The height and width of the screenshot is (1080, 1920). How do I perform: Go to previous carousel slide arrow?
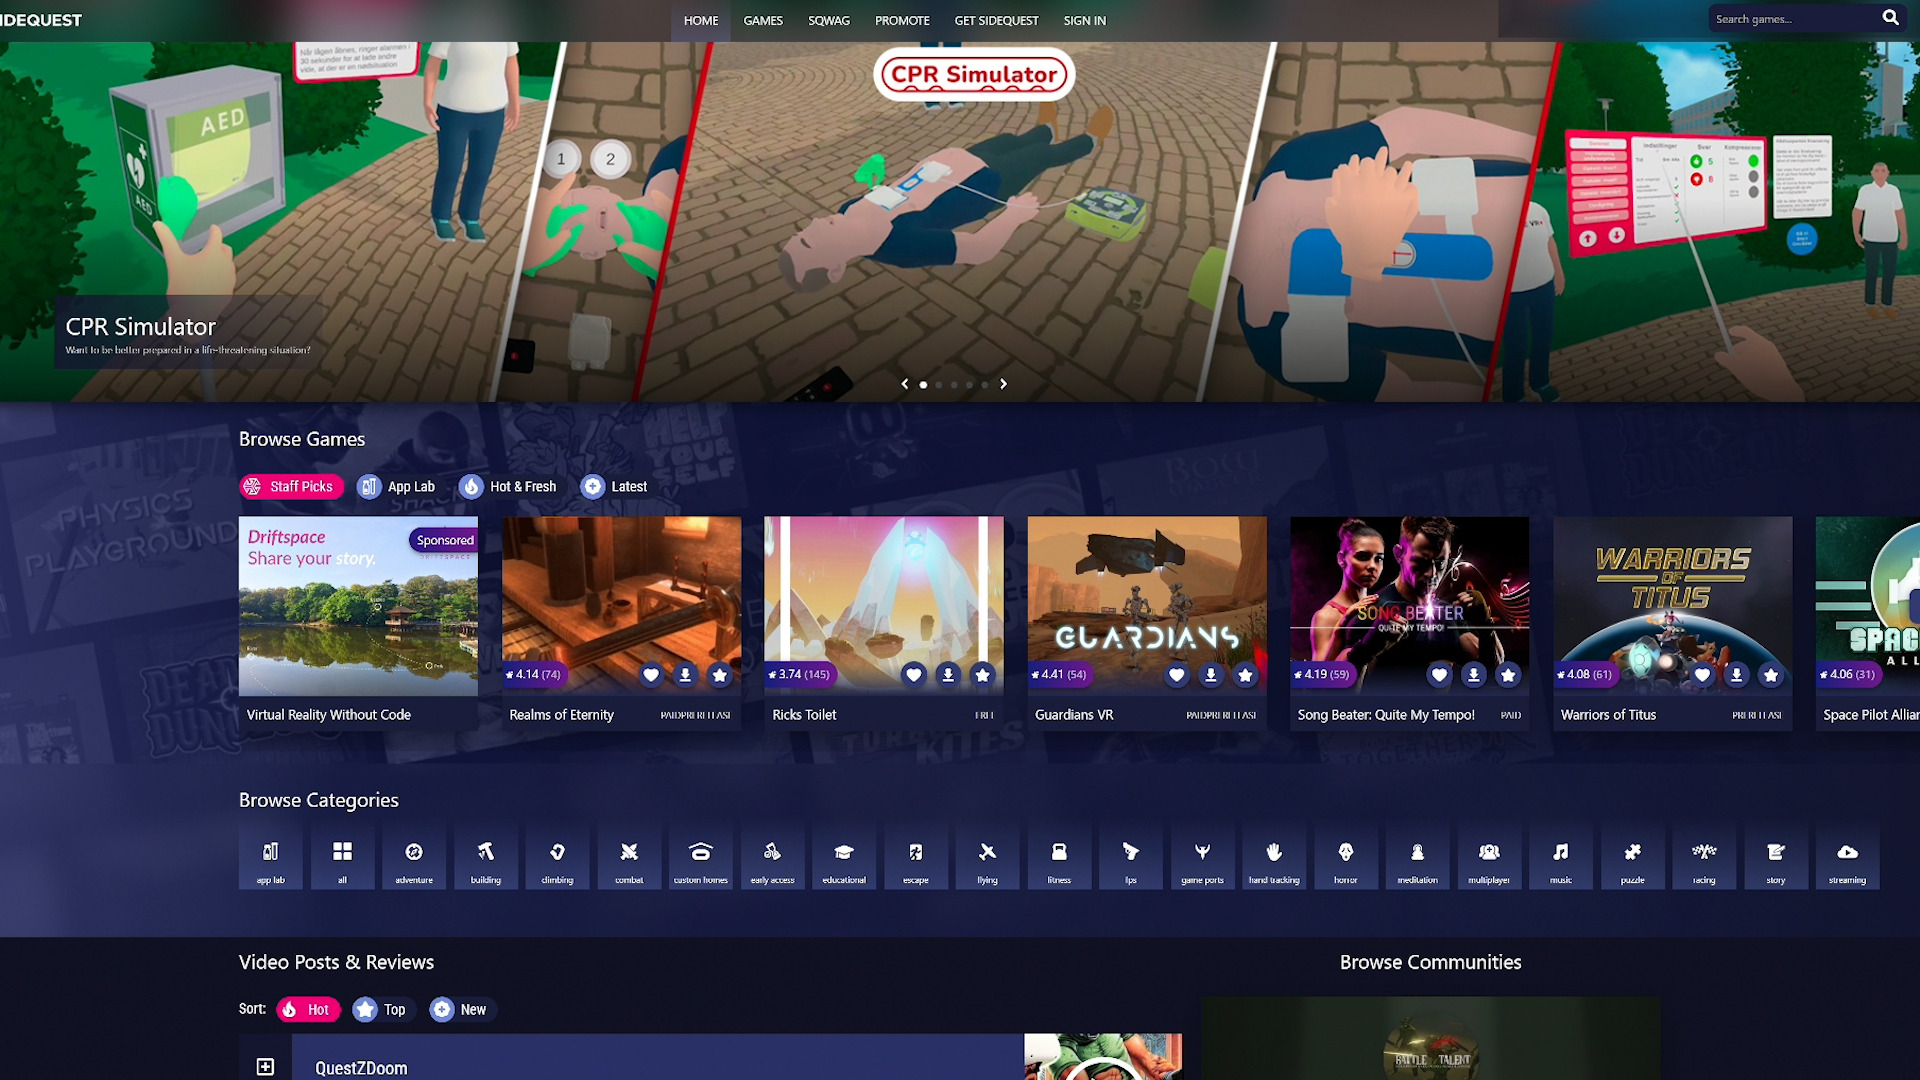tap(905, 384)
